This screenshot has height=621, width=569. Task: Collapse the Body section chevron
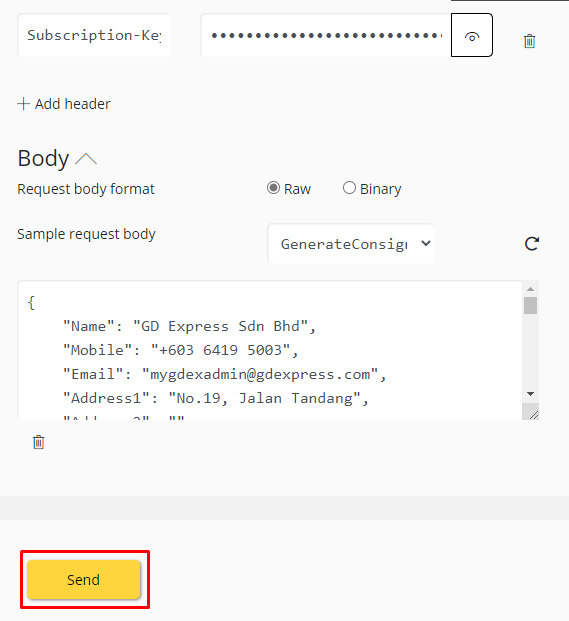[86, 159]
